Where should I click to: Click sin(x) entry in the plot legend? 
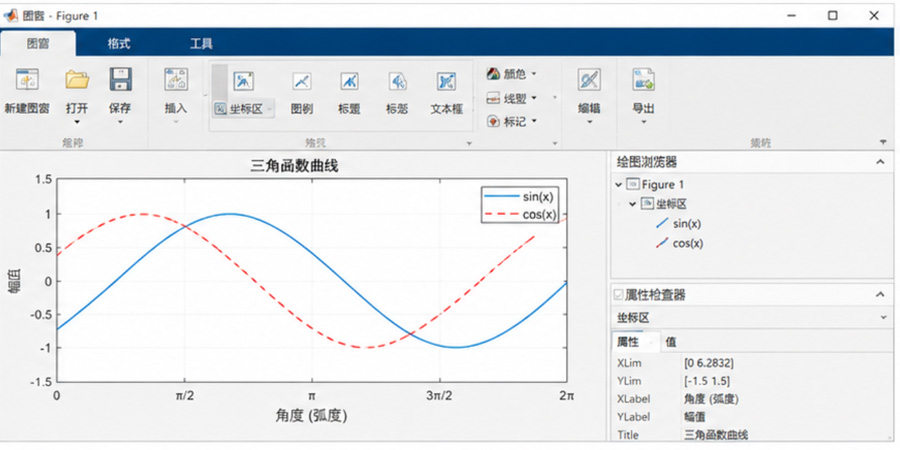[x=520, y=196]
